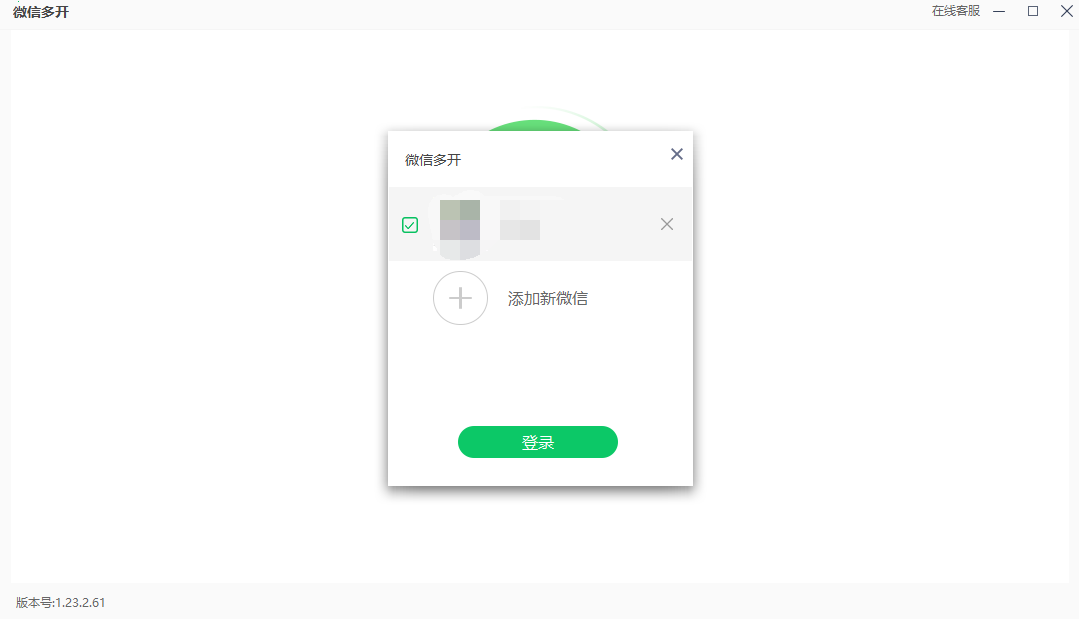
Task: Select the 添加新微信 label
Action: coord(548,298)
